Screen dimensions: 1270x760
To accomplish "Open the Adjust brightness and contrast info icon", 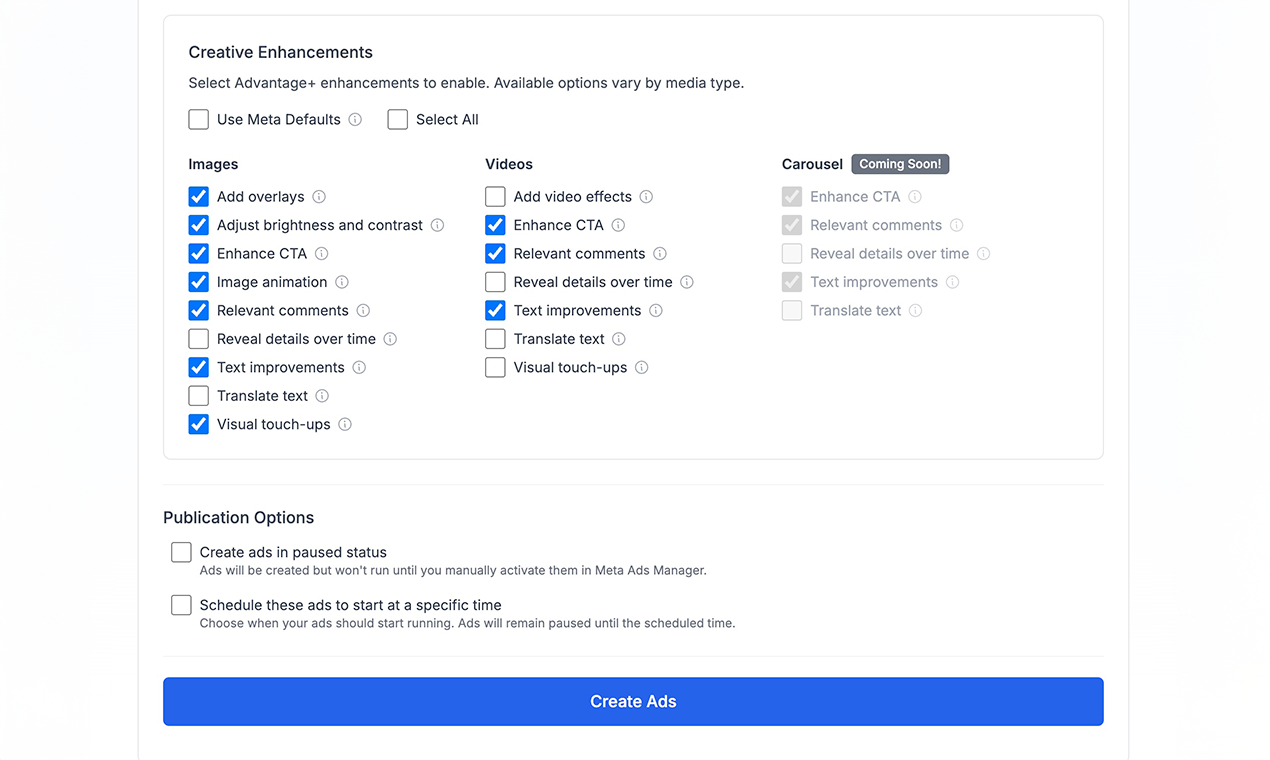I will click(437, 225).
